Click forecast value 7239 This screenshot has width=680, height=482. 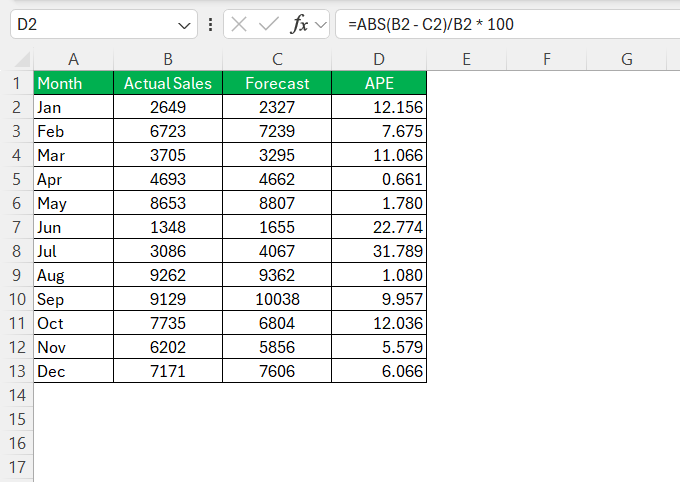277,131
